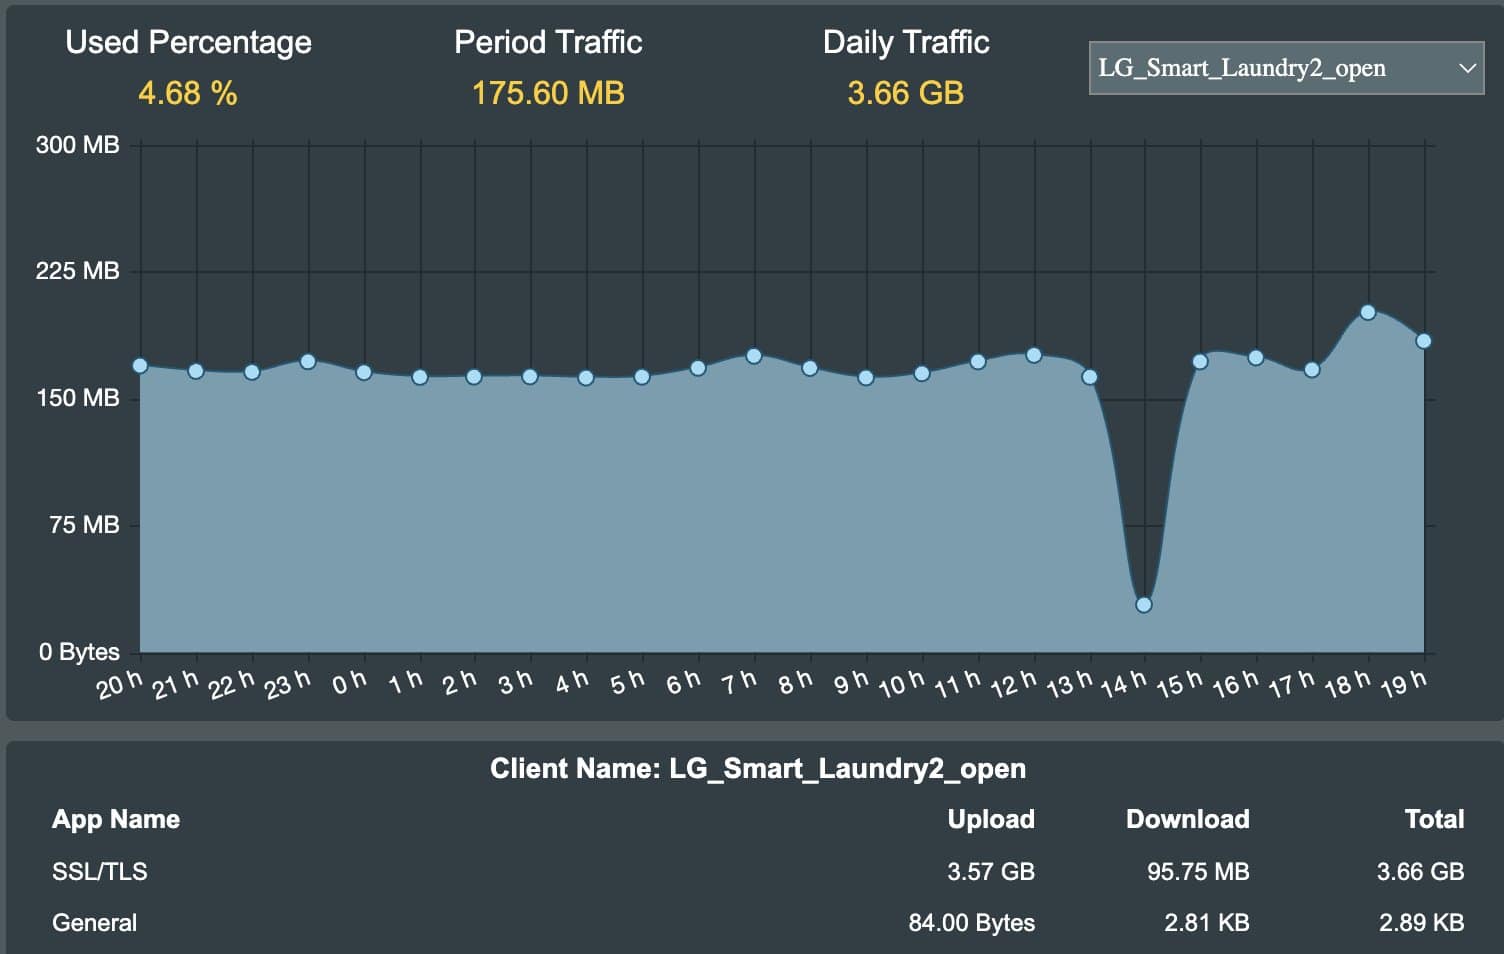Click the Download column header
The width and height of the screenshot is (1504, 954).
click(x=1187, y=819)
